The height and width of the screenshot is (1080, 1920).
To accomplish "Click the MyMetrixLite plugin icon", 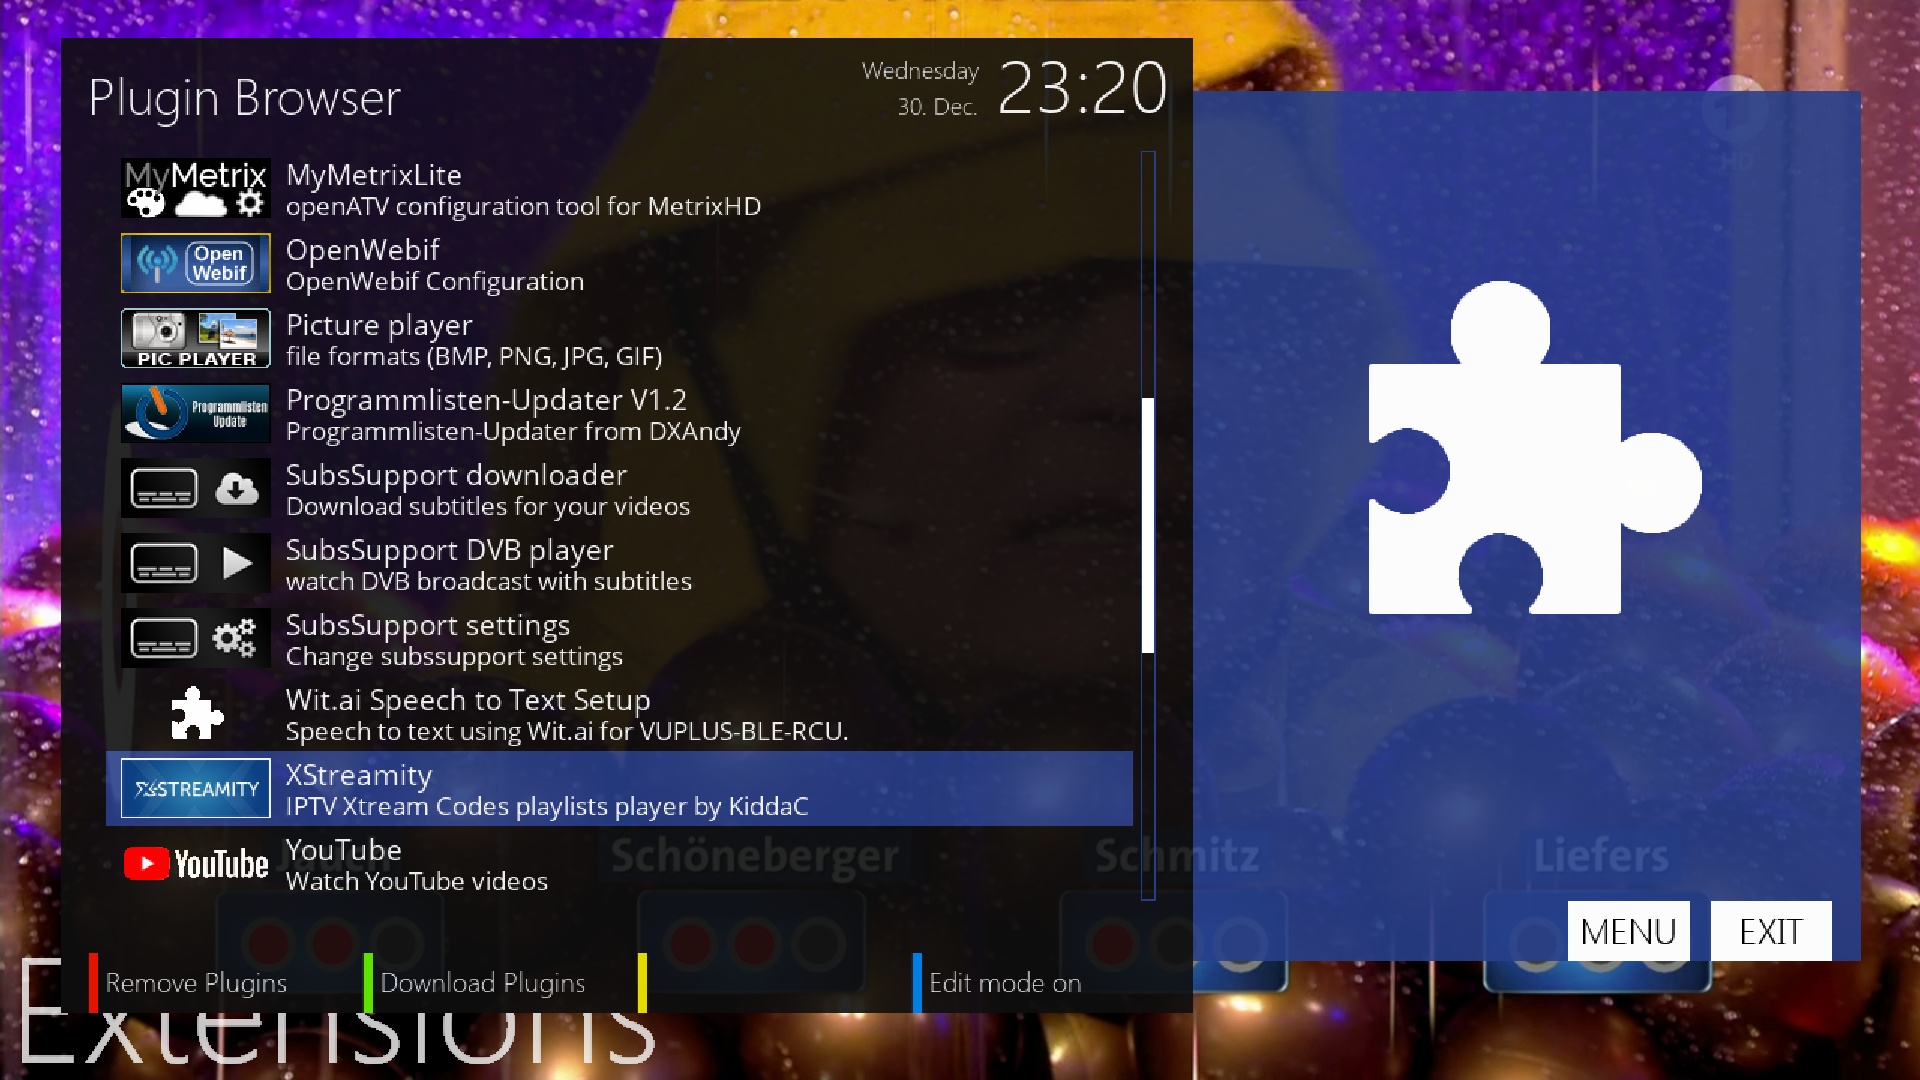I will coord(195,188).
